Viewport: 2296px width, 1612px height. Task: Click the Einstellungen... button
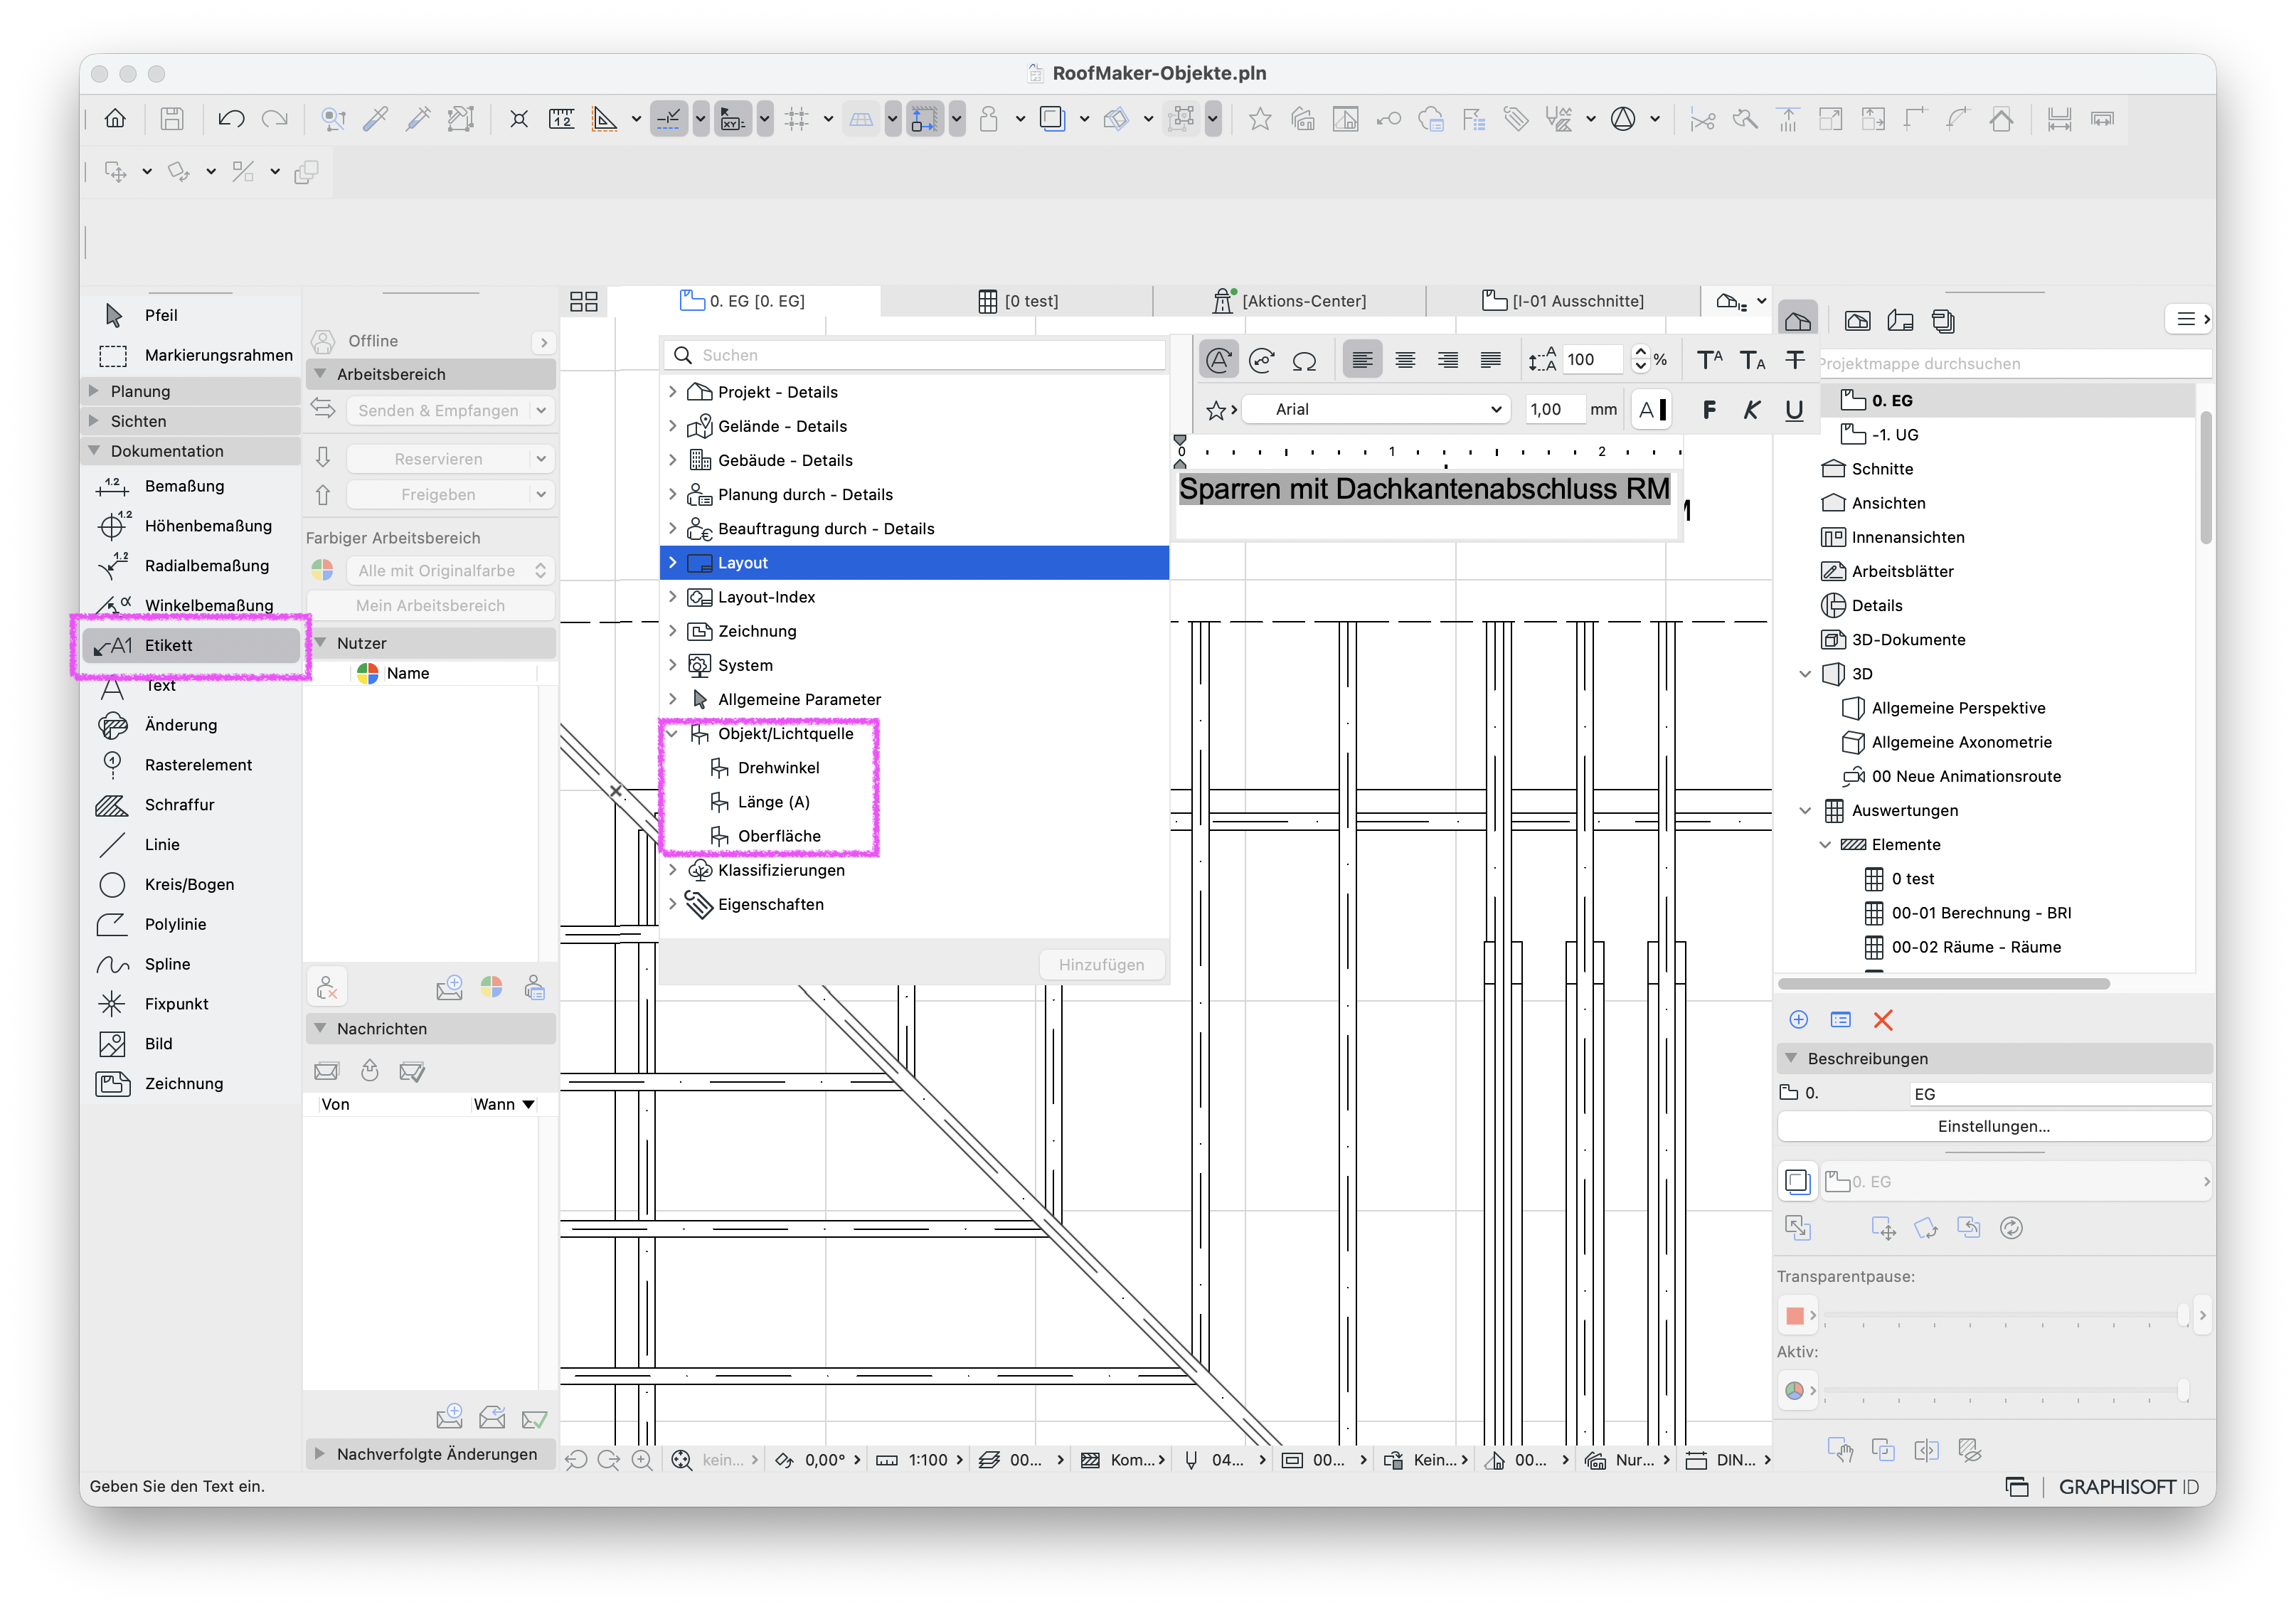[1994, 1126]
